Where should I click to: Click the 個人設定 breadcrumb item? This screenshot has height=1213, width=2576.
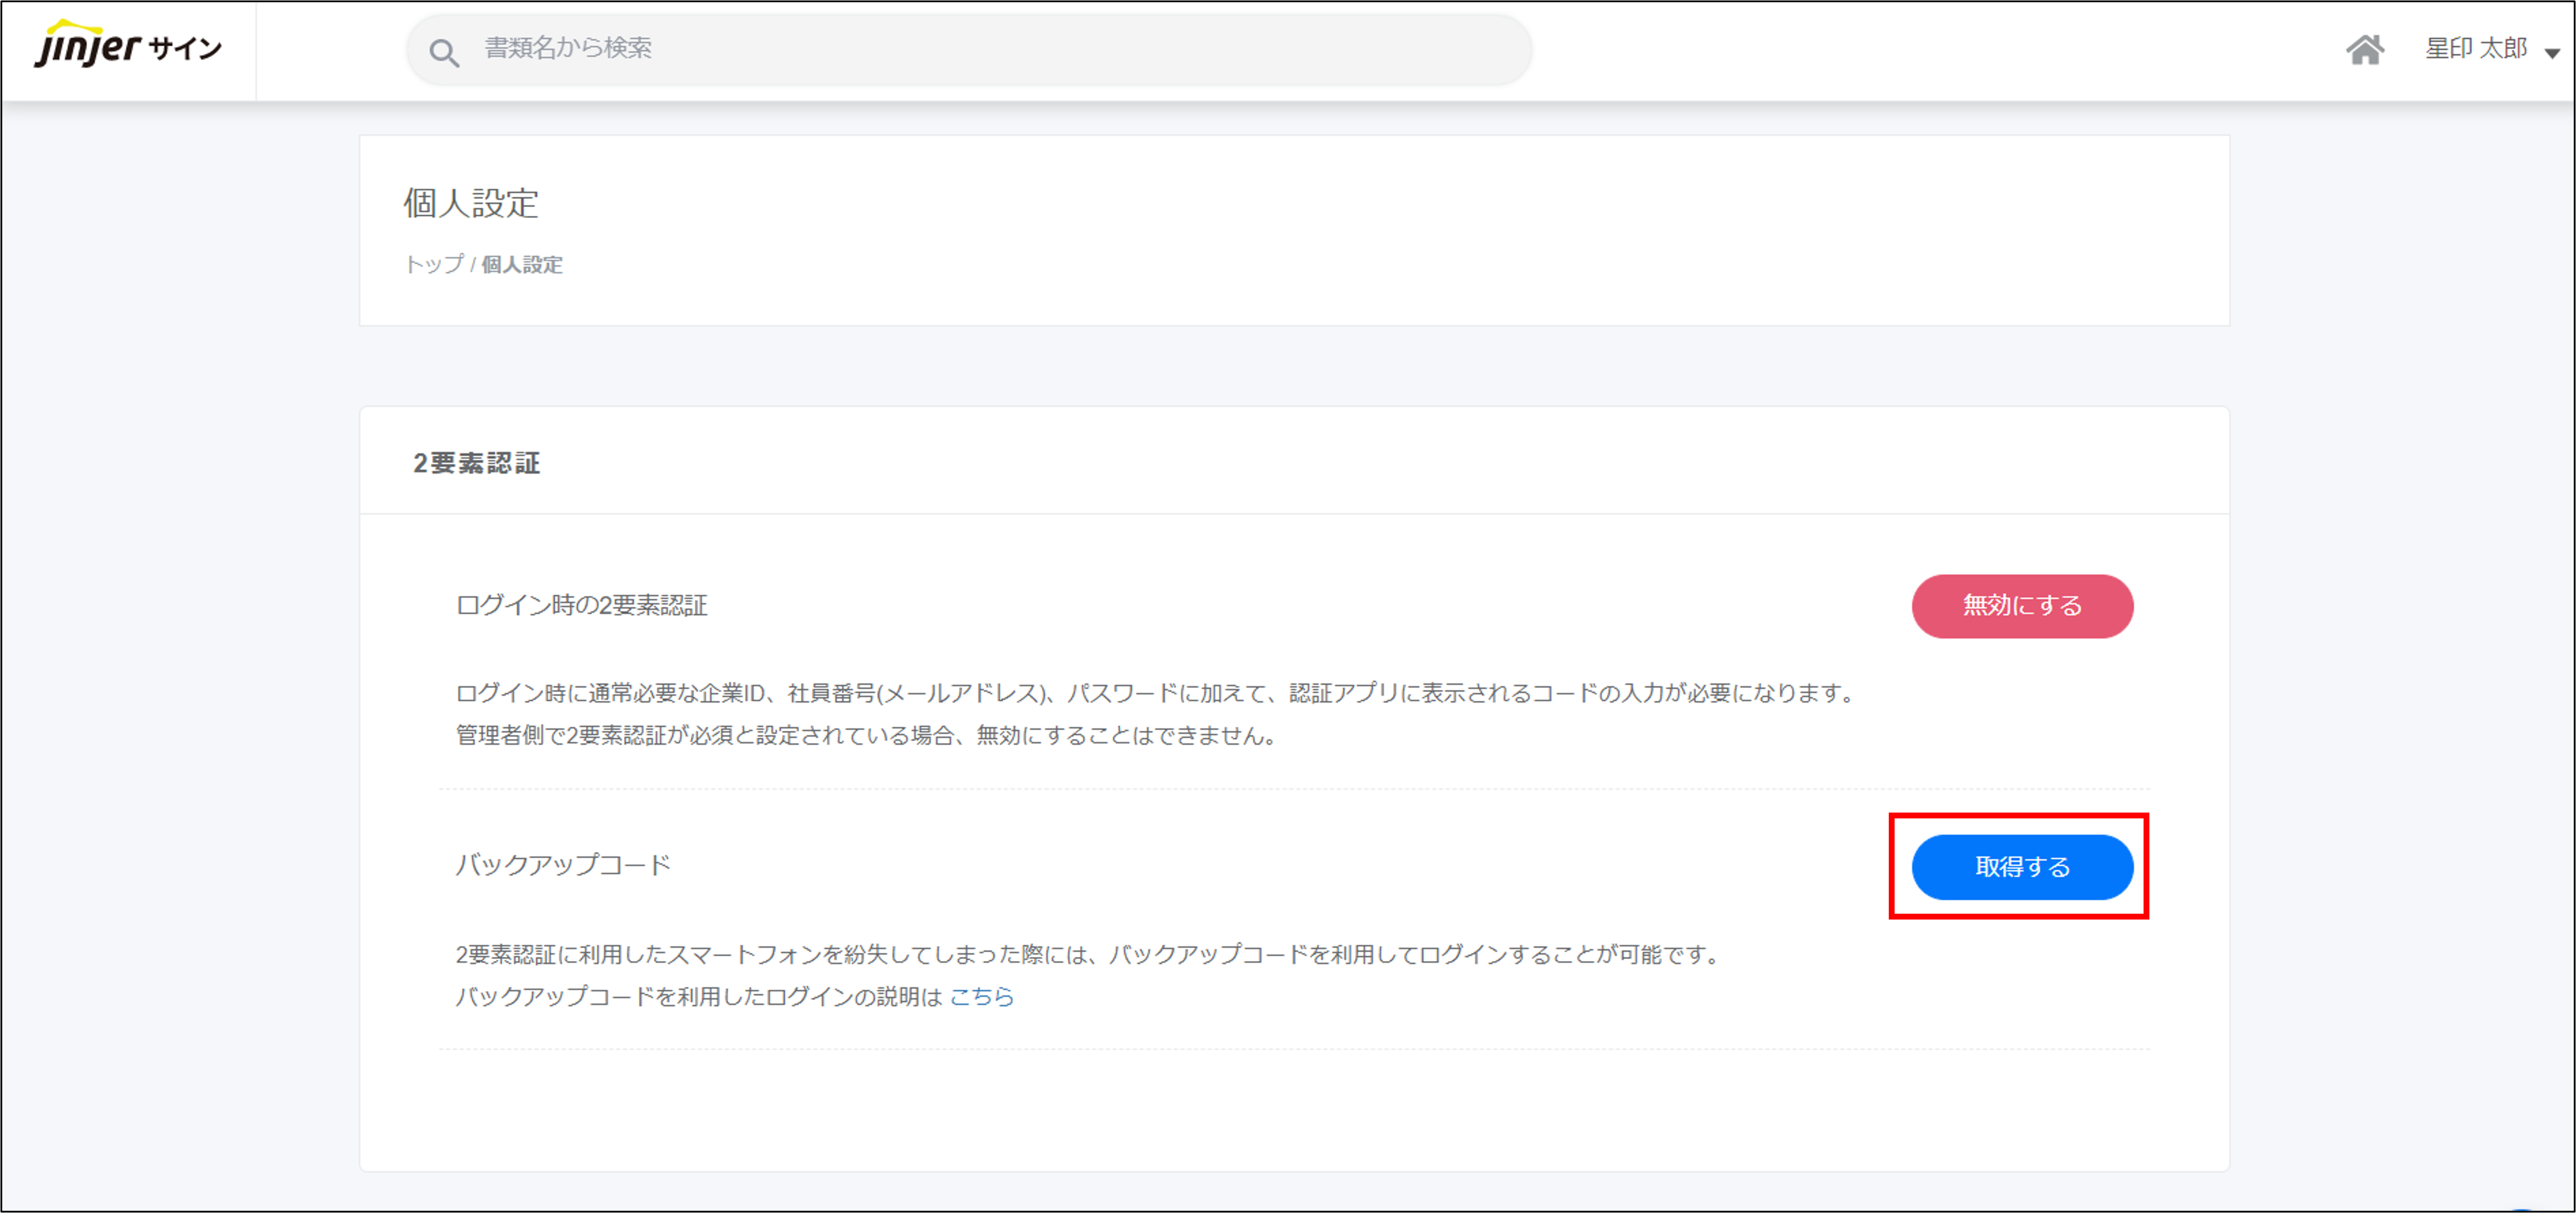point(522,264)
